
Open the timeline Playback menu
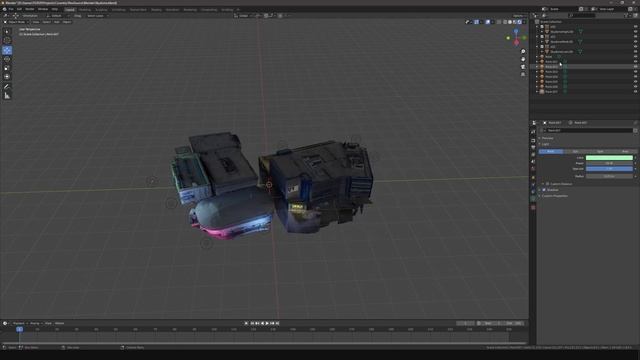(x=18, y=323)
